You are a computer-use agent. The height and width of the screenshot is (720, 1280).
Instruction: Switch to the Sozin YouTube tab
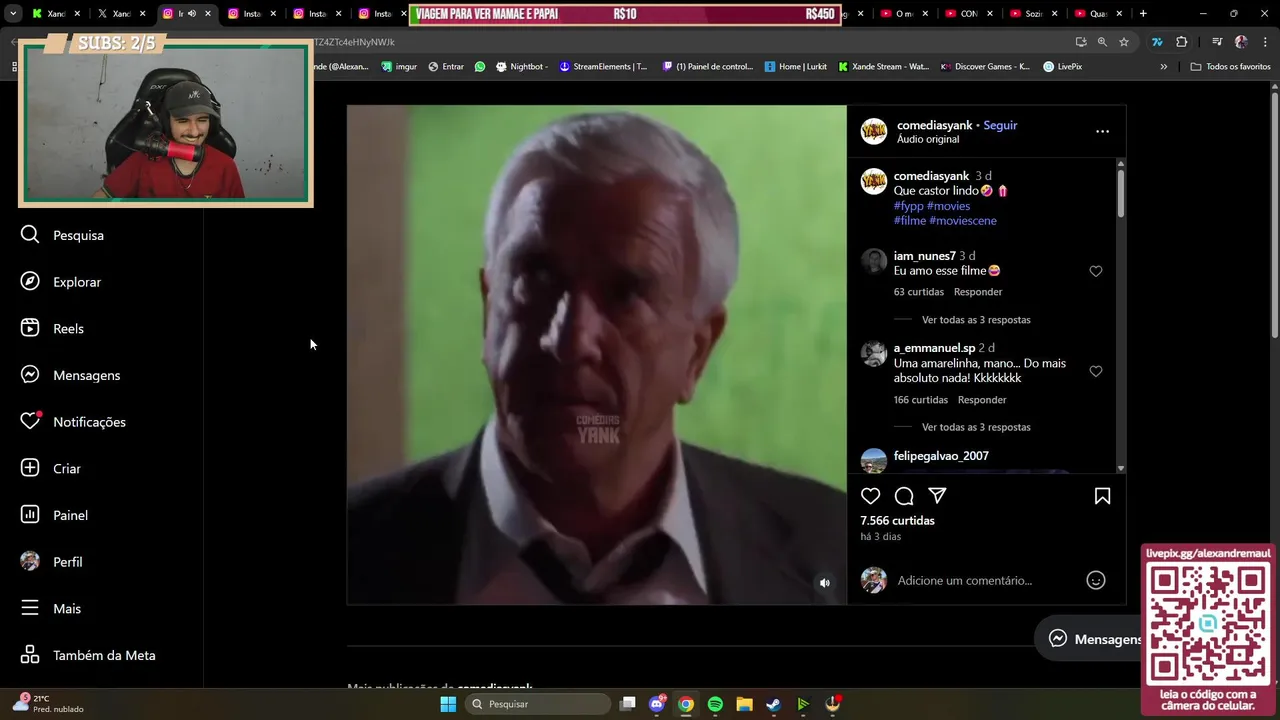click(x=1031, y=14)
